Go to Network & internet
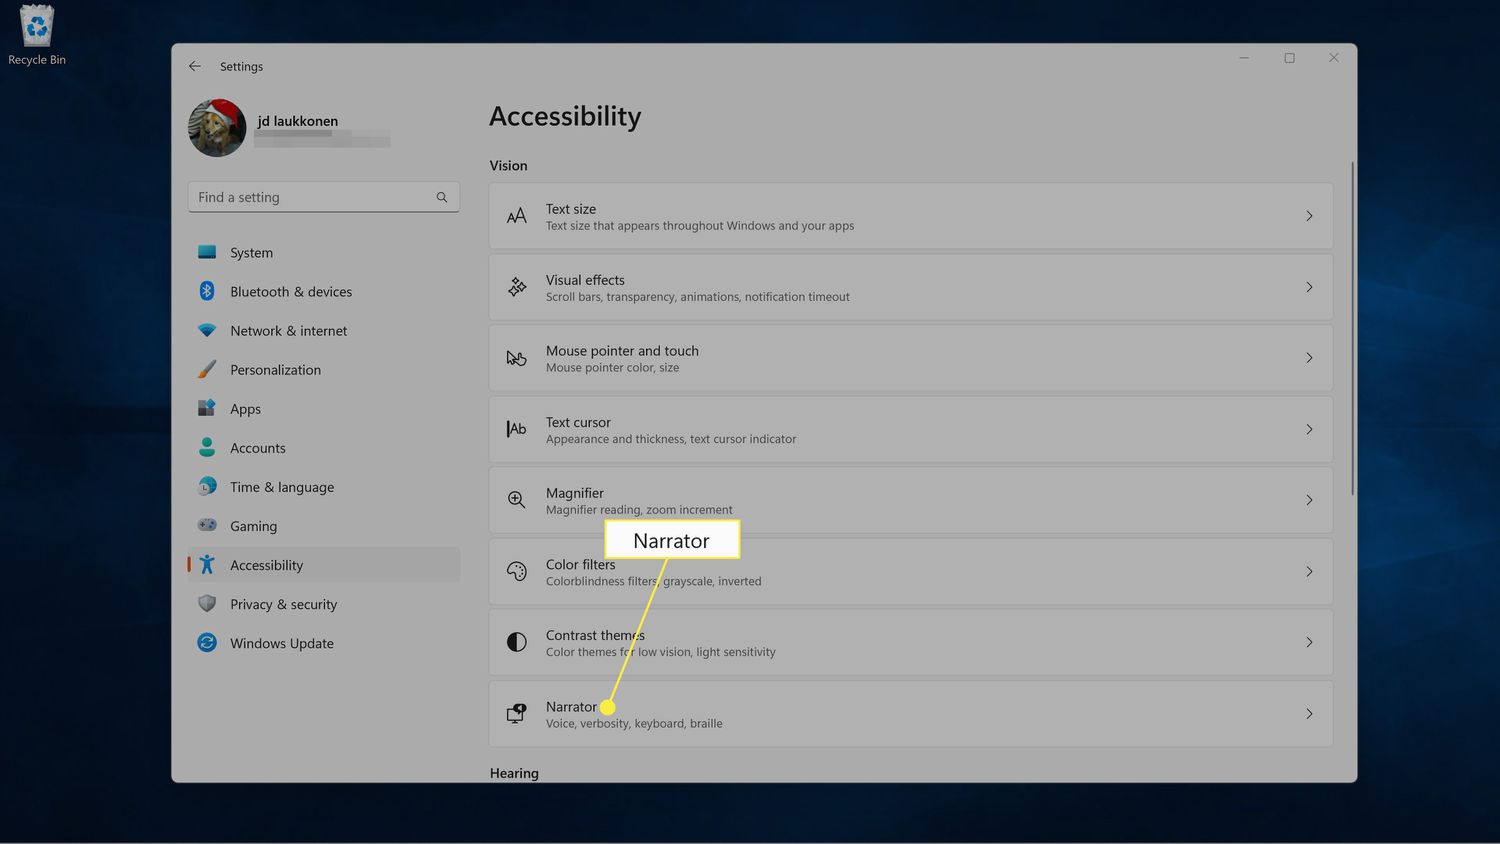The height and width of the screenshot is (844, 1500). (x=324, y=330)
